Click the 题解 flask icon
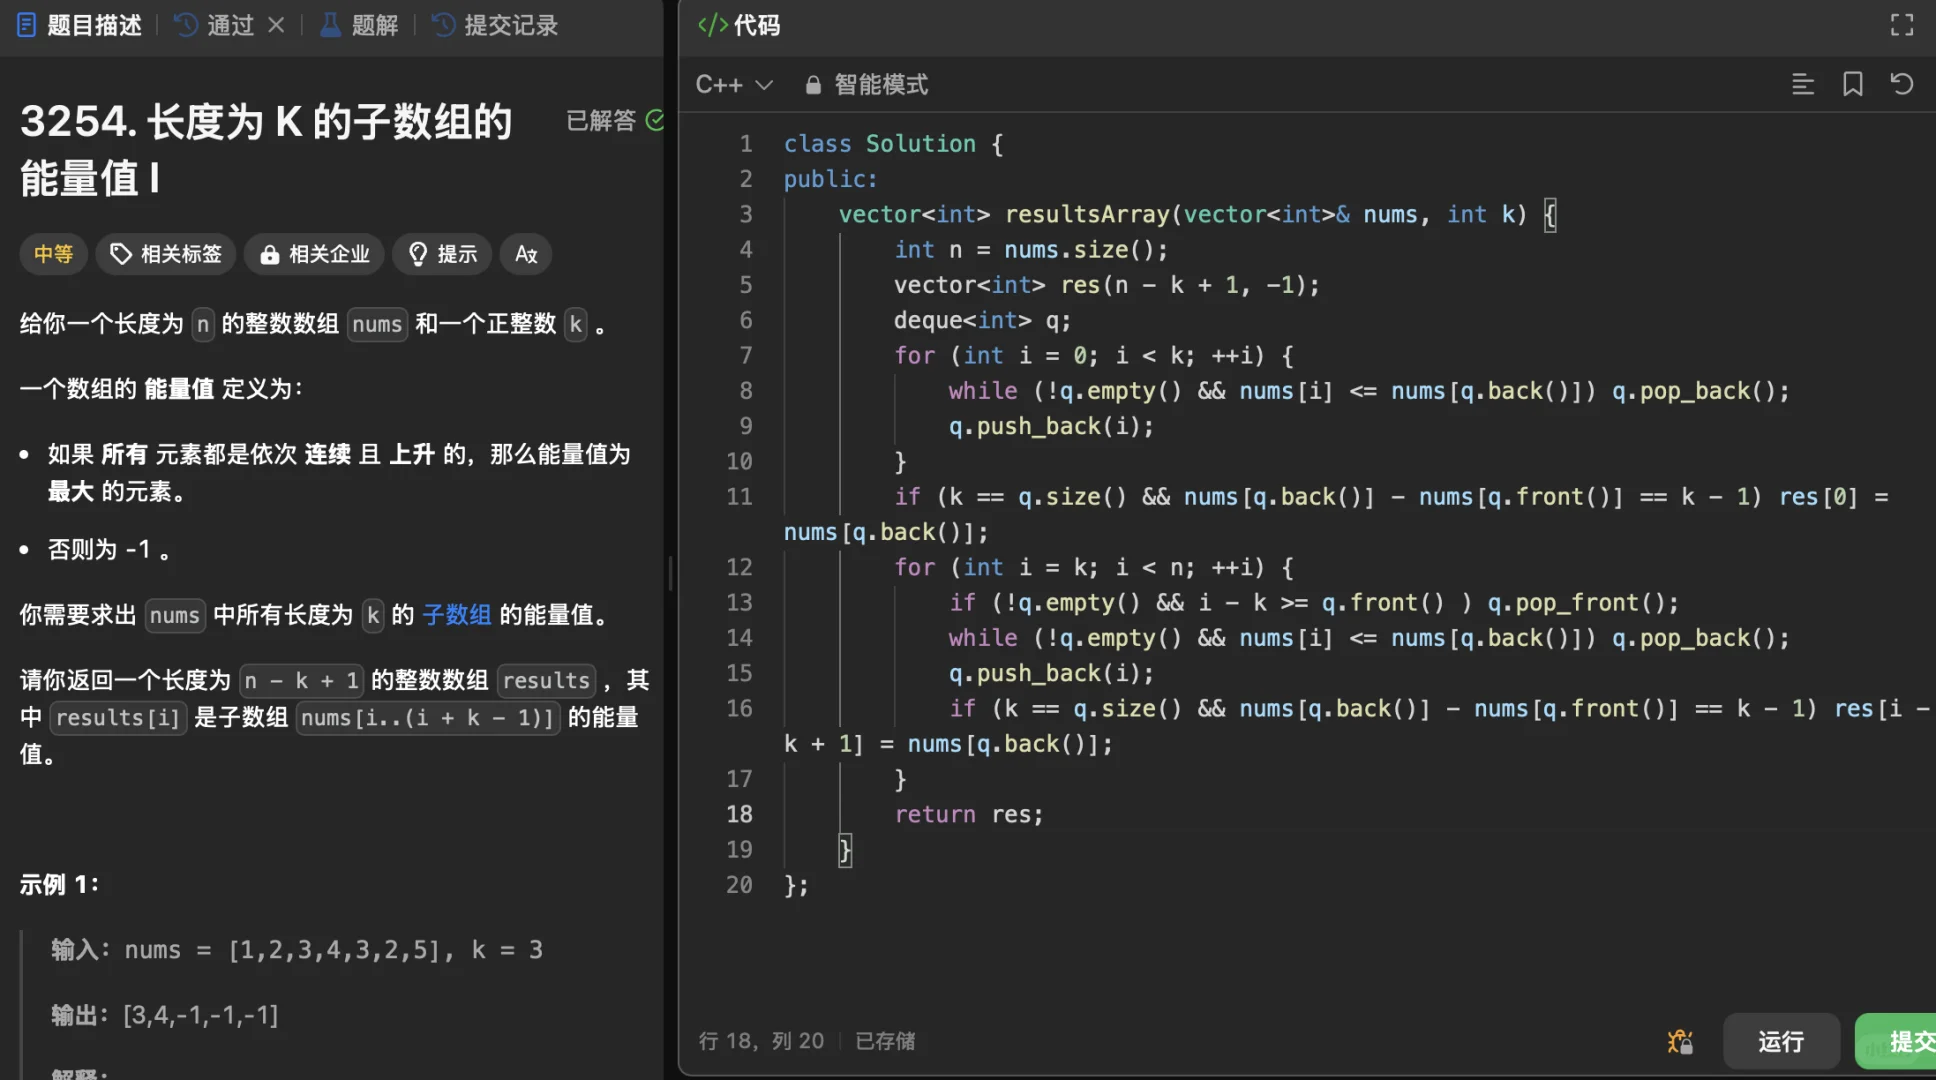Viewport: 1936px width, 1080px height. coord(329,25)
